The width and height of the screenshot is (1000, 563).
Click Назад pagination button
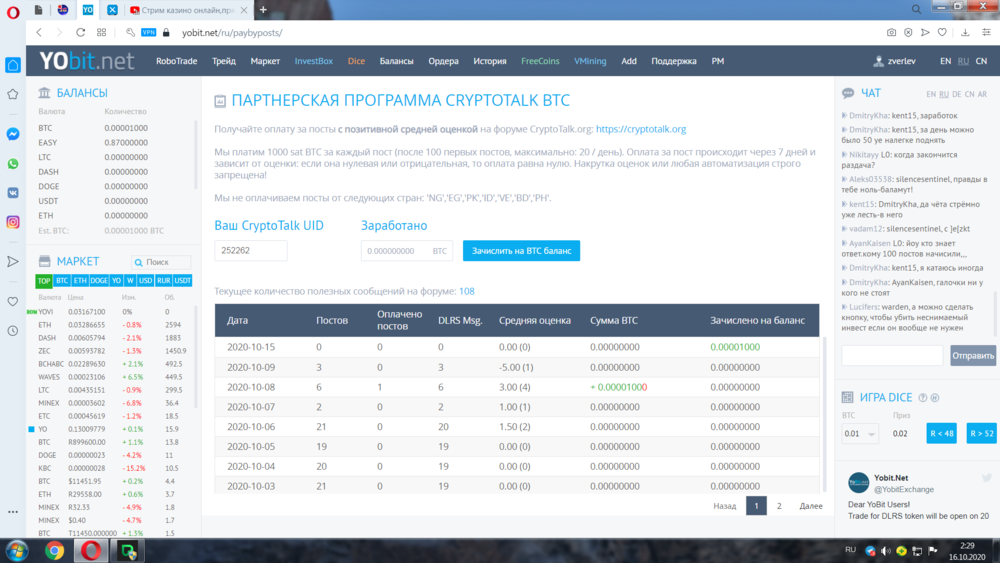coord(724,506)
